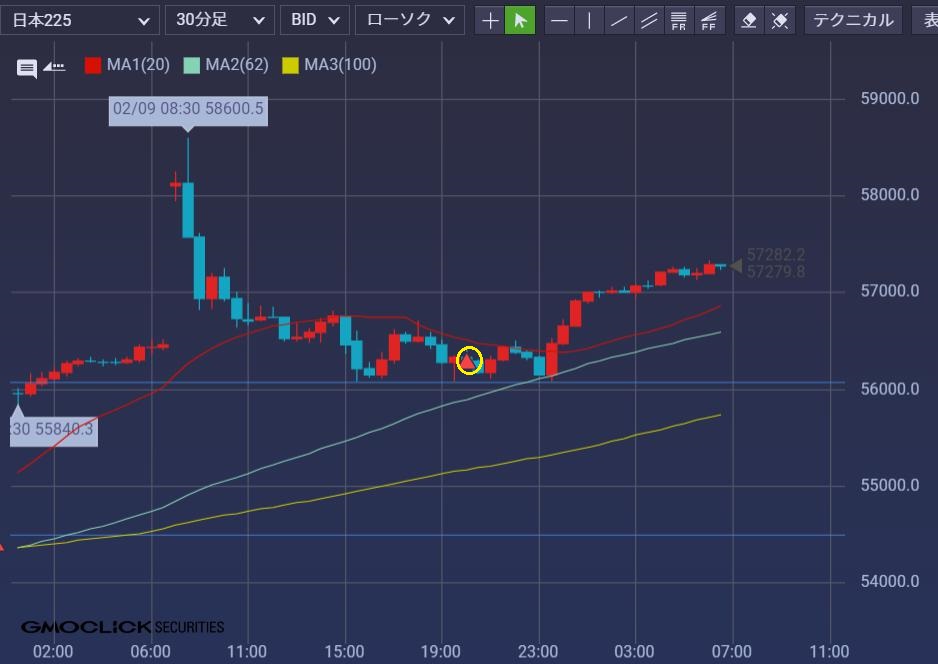Open the 30分足 timeframe dropdown
Screen dimensions: 938x664
219,20
